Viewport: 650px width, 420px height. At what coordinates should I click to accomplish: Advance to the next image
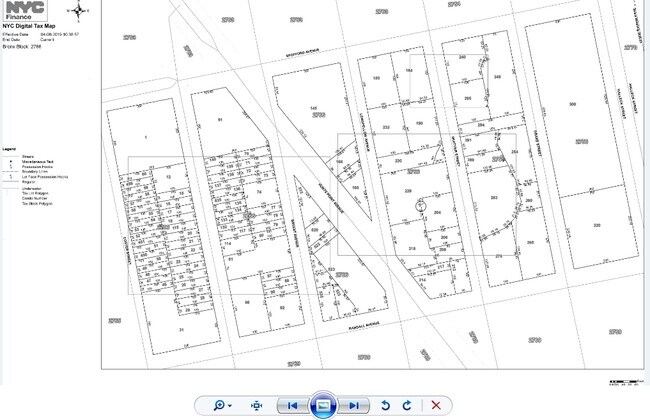pos(353,404)
